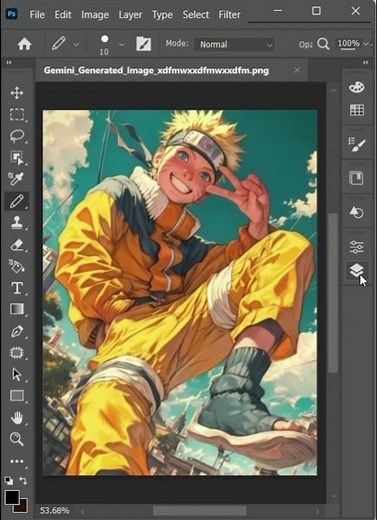
Task: Select the Paint Bucket tool
Action: [x=17, y=266]
